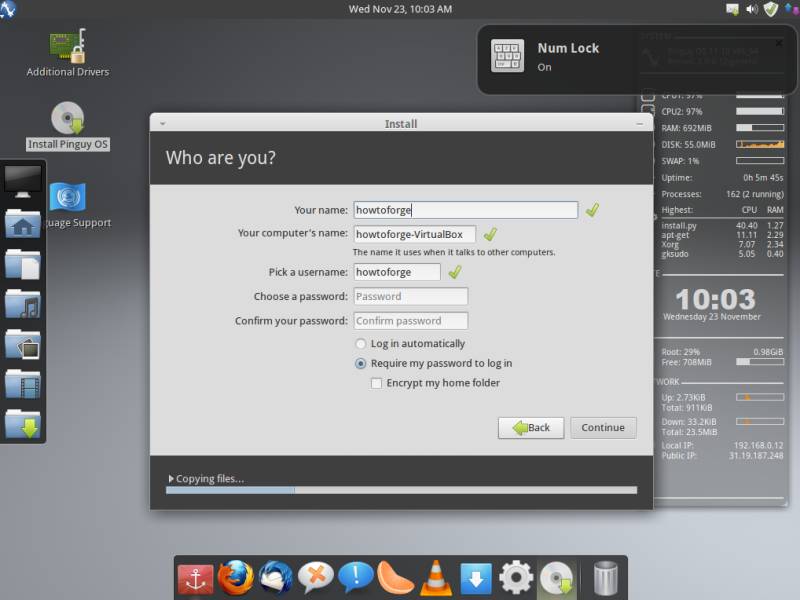Open the Additional Drivers desktop icon
800x600 pixels.
coord(68,53)
